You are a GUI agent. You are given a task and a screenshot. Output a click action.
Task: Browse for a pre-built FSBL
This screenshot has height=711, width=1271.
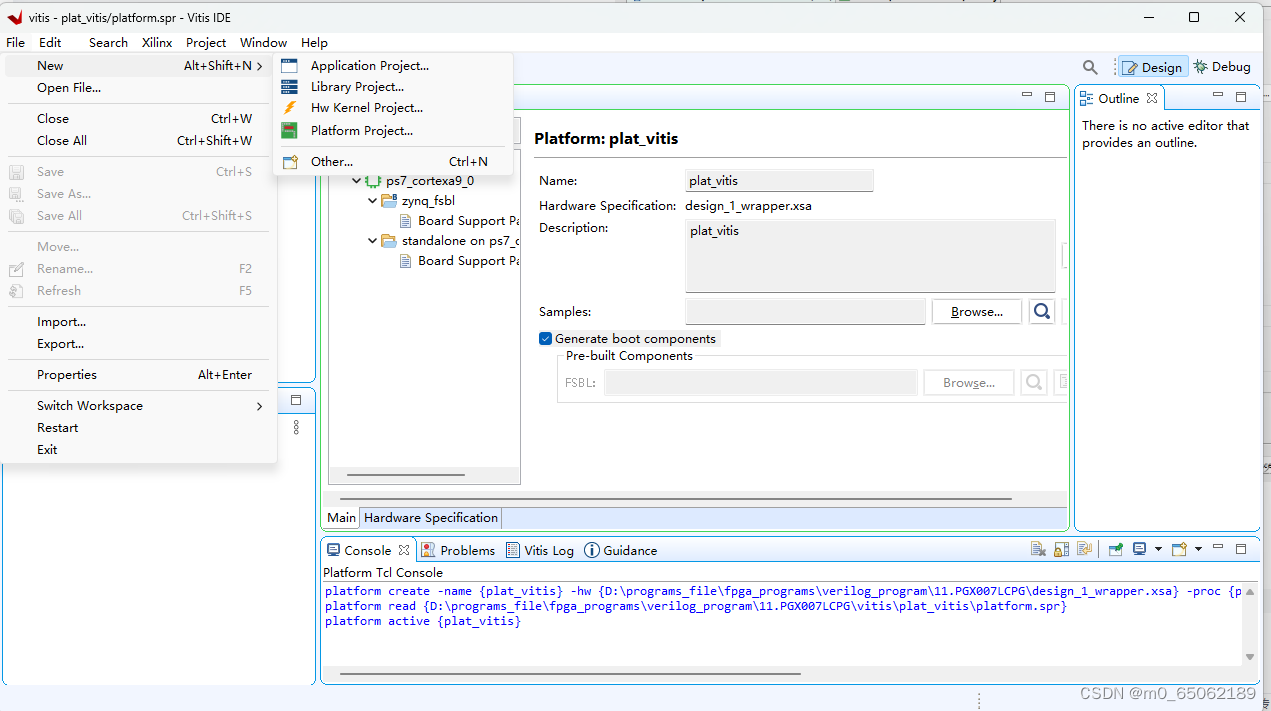(x=968, y=382)
